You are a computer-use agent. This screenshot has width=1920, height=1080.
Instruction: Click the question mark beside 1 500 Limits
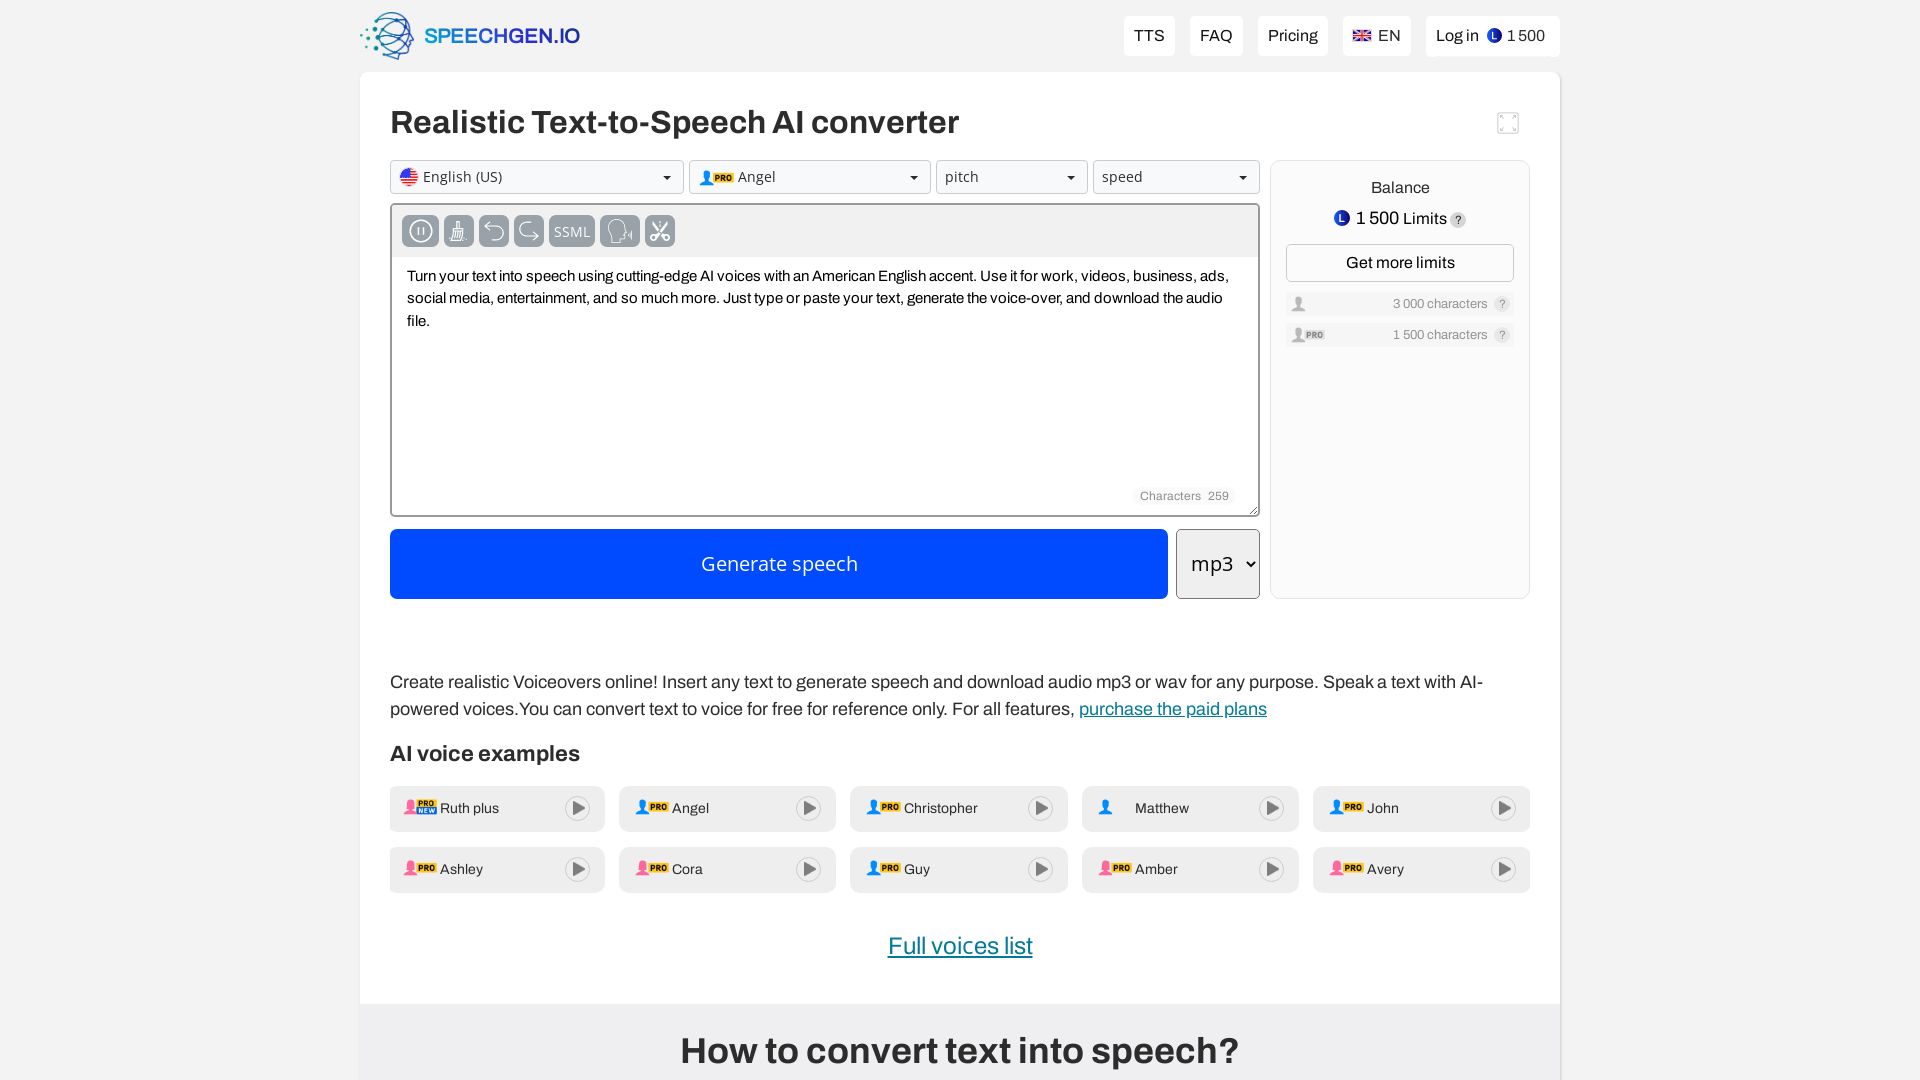[x=1458, y=219]
